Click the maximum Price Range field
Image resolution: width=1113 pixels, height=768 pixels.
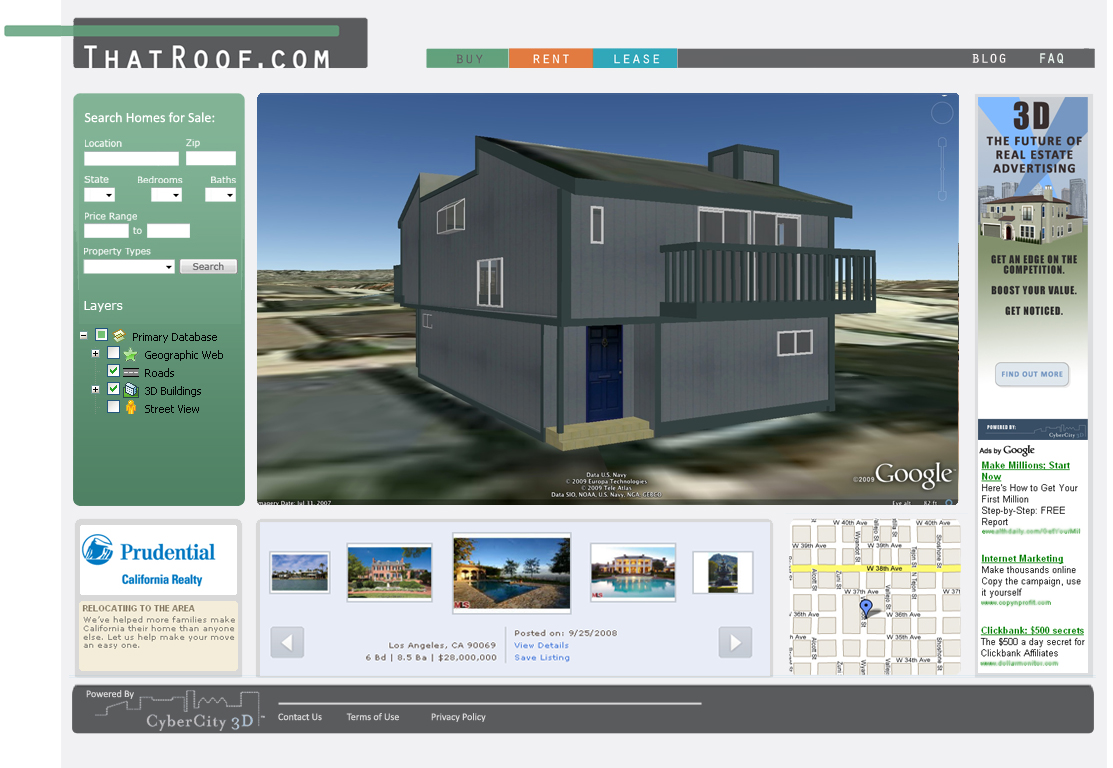pos(168,231)
